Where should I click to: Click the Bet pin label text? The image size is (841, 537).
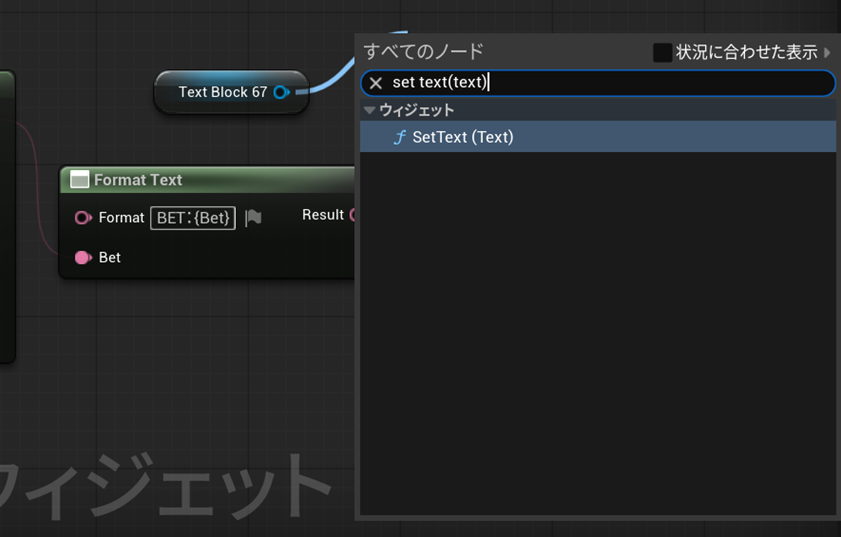coord(110,257)
